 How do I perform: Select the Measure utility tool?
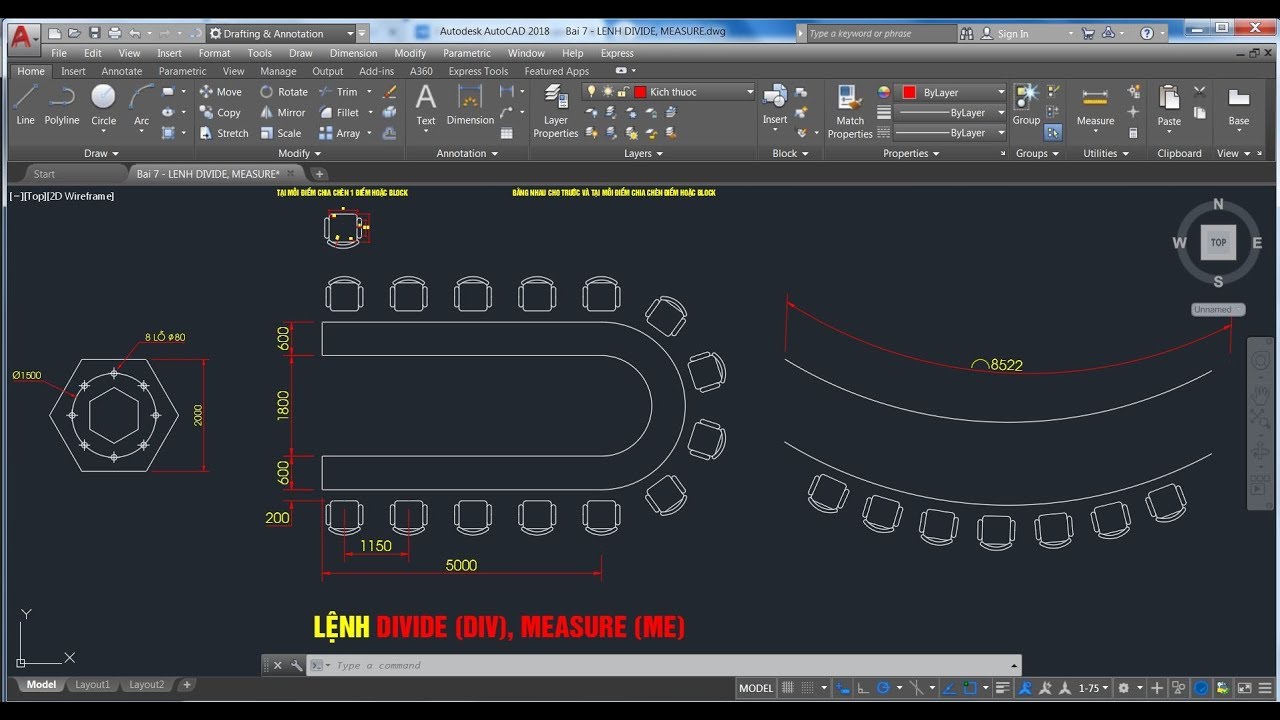tap(1095, 105)
